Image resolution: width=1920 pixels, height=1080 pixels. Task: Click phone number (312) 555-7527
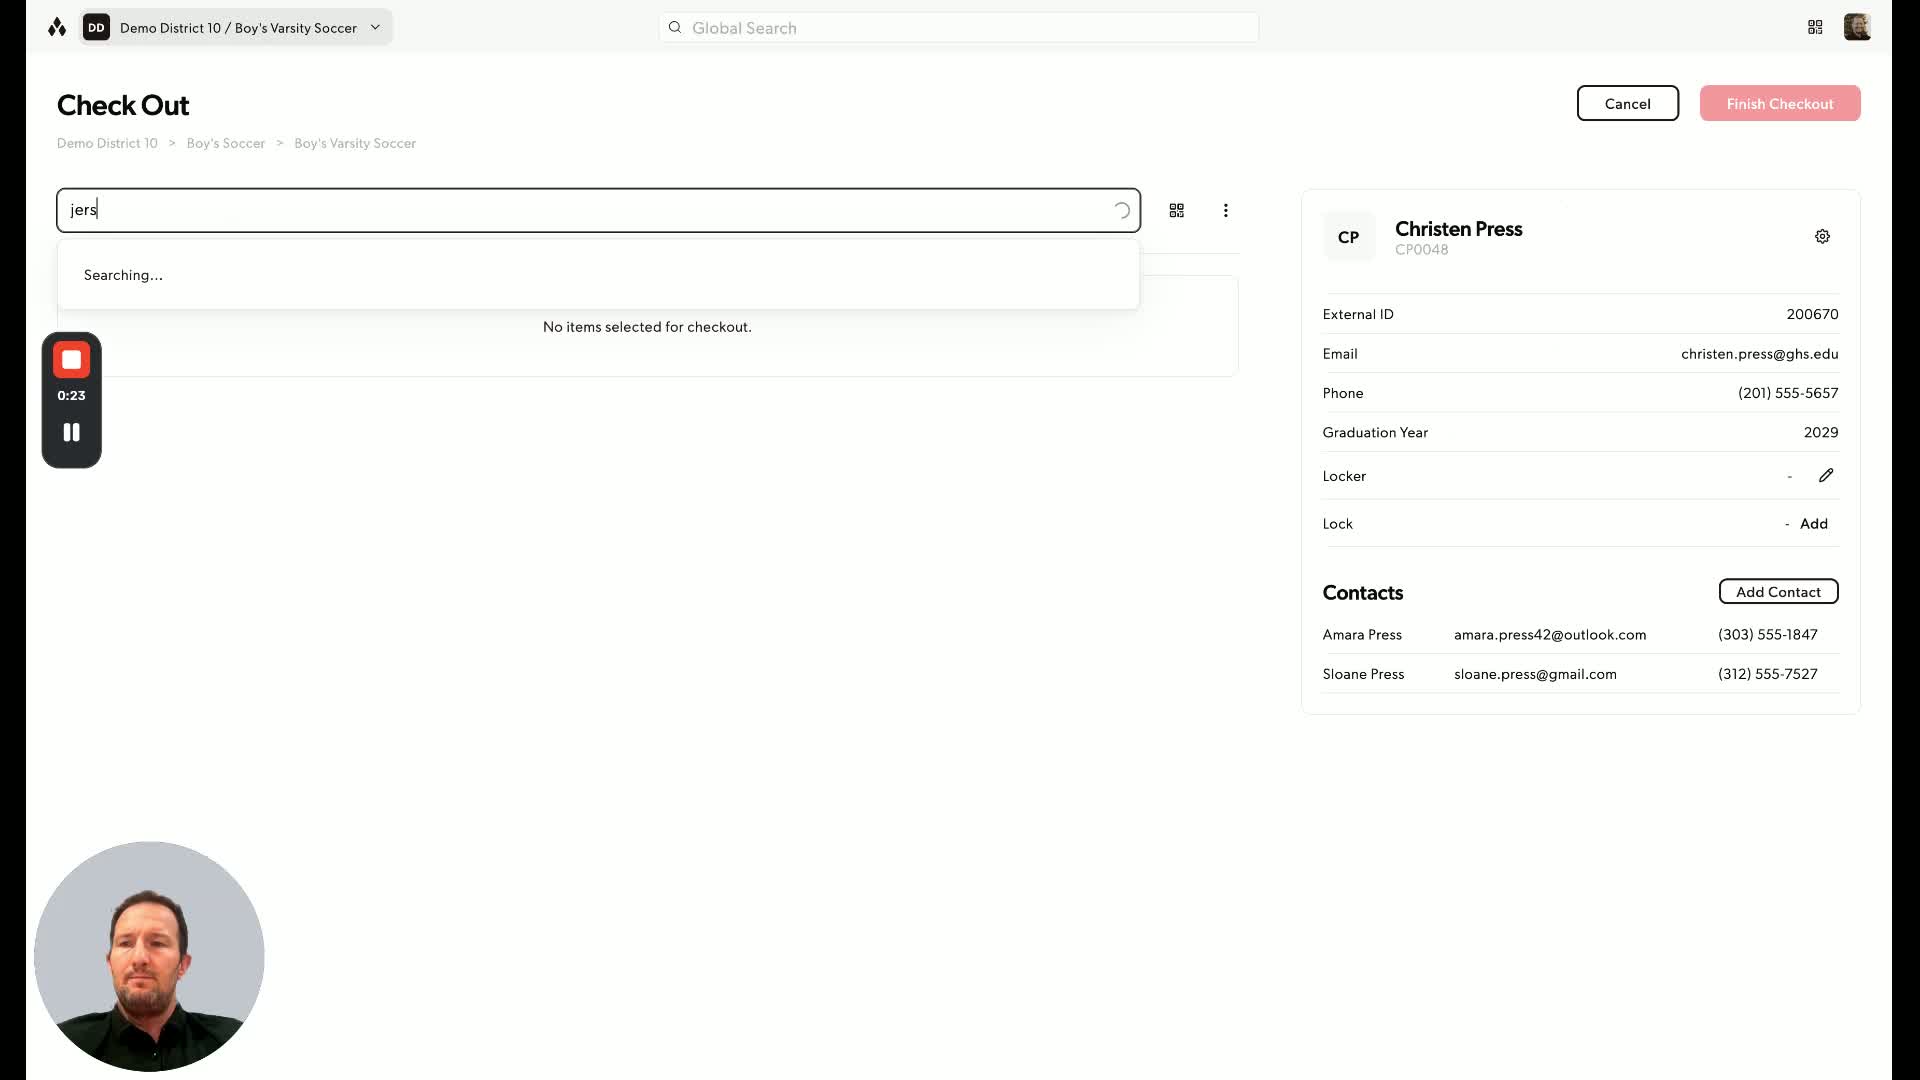point(1767,674)
